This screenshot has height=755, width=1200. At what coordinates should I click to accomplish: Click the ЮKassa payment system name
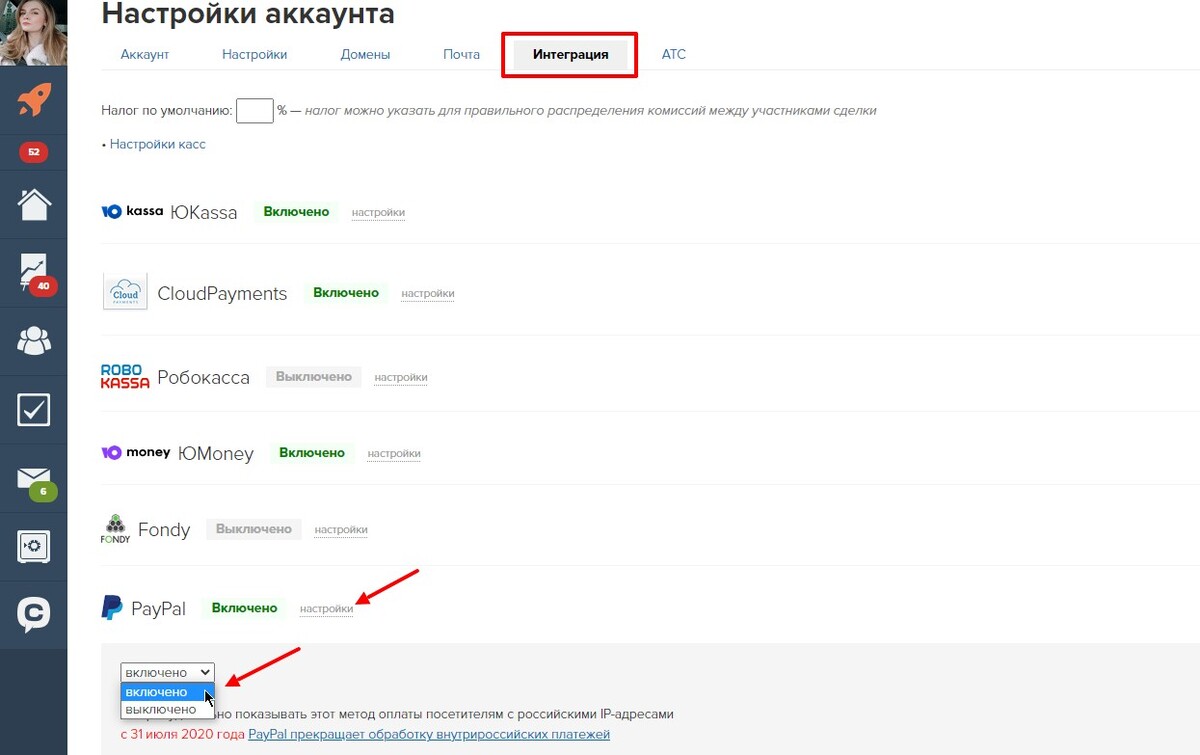[204, 212]
